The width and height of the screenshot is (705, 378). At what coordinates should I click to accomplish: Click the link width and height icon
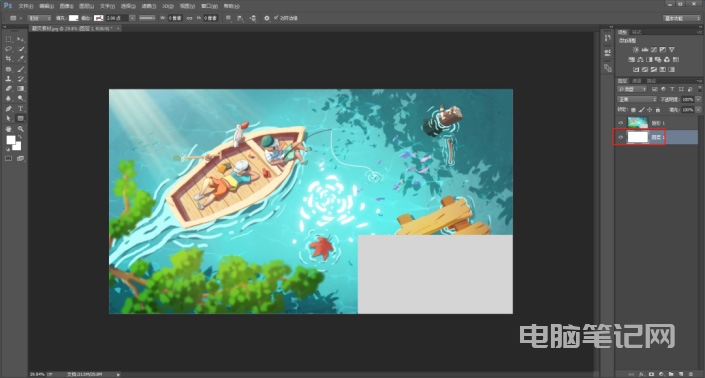[x=189, y=18]
